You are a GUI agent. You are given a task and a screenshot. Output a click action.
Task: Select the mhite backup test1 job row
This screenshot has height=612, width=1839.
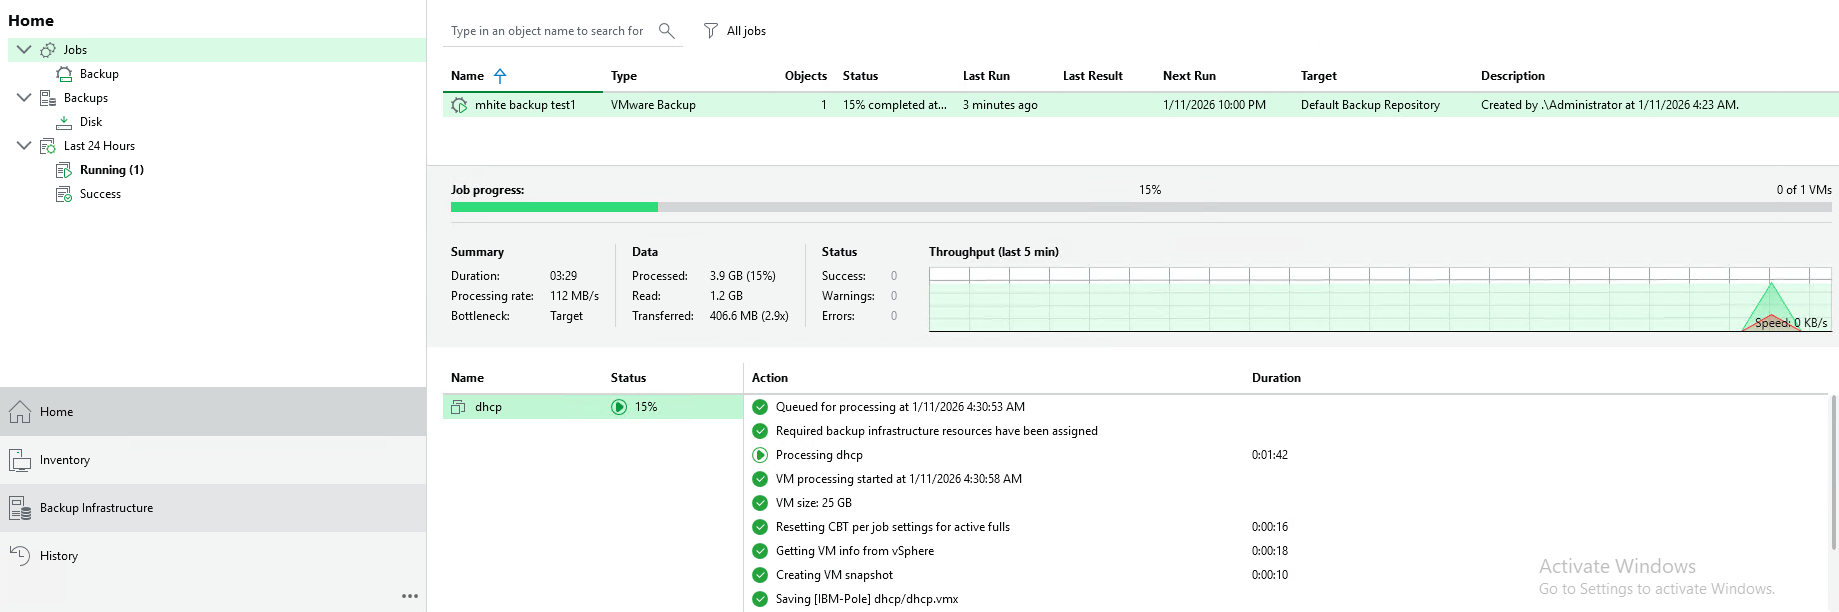tap(1140, 105)
